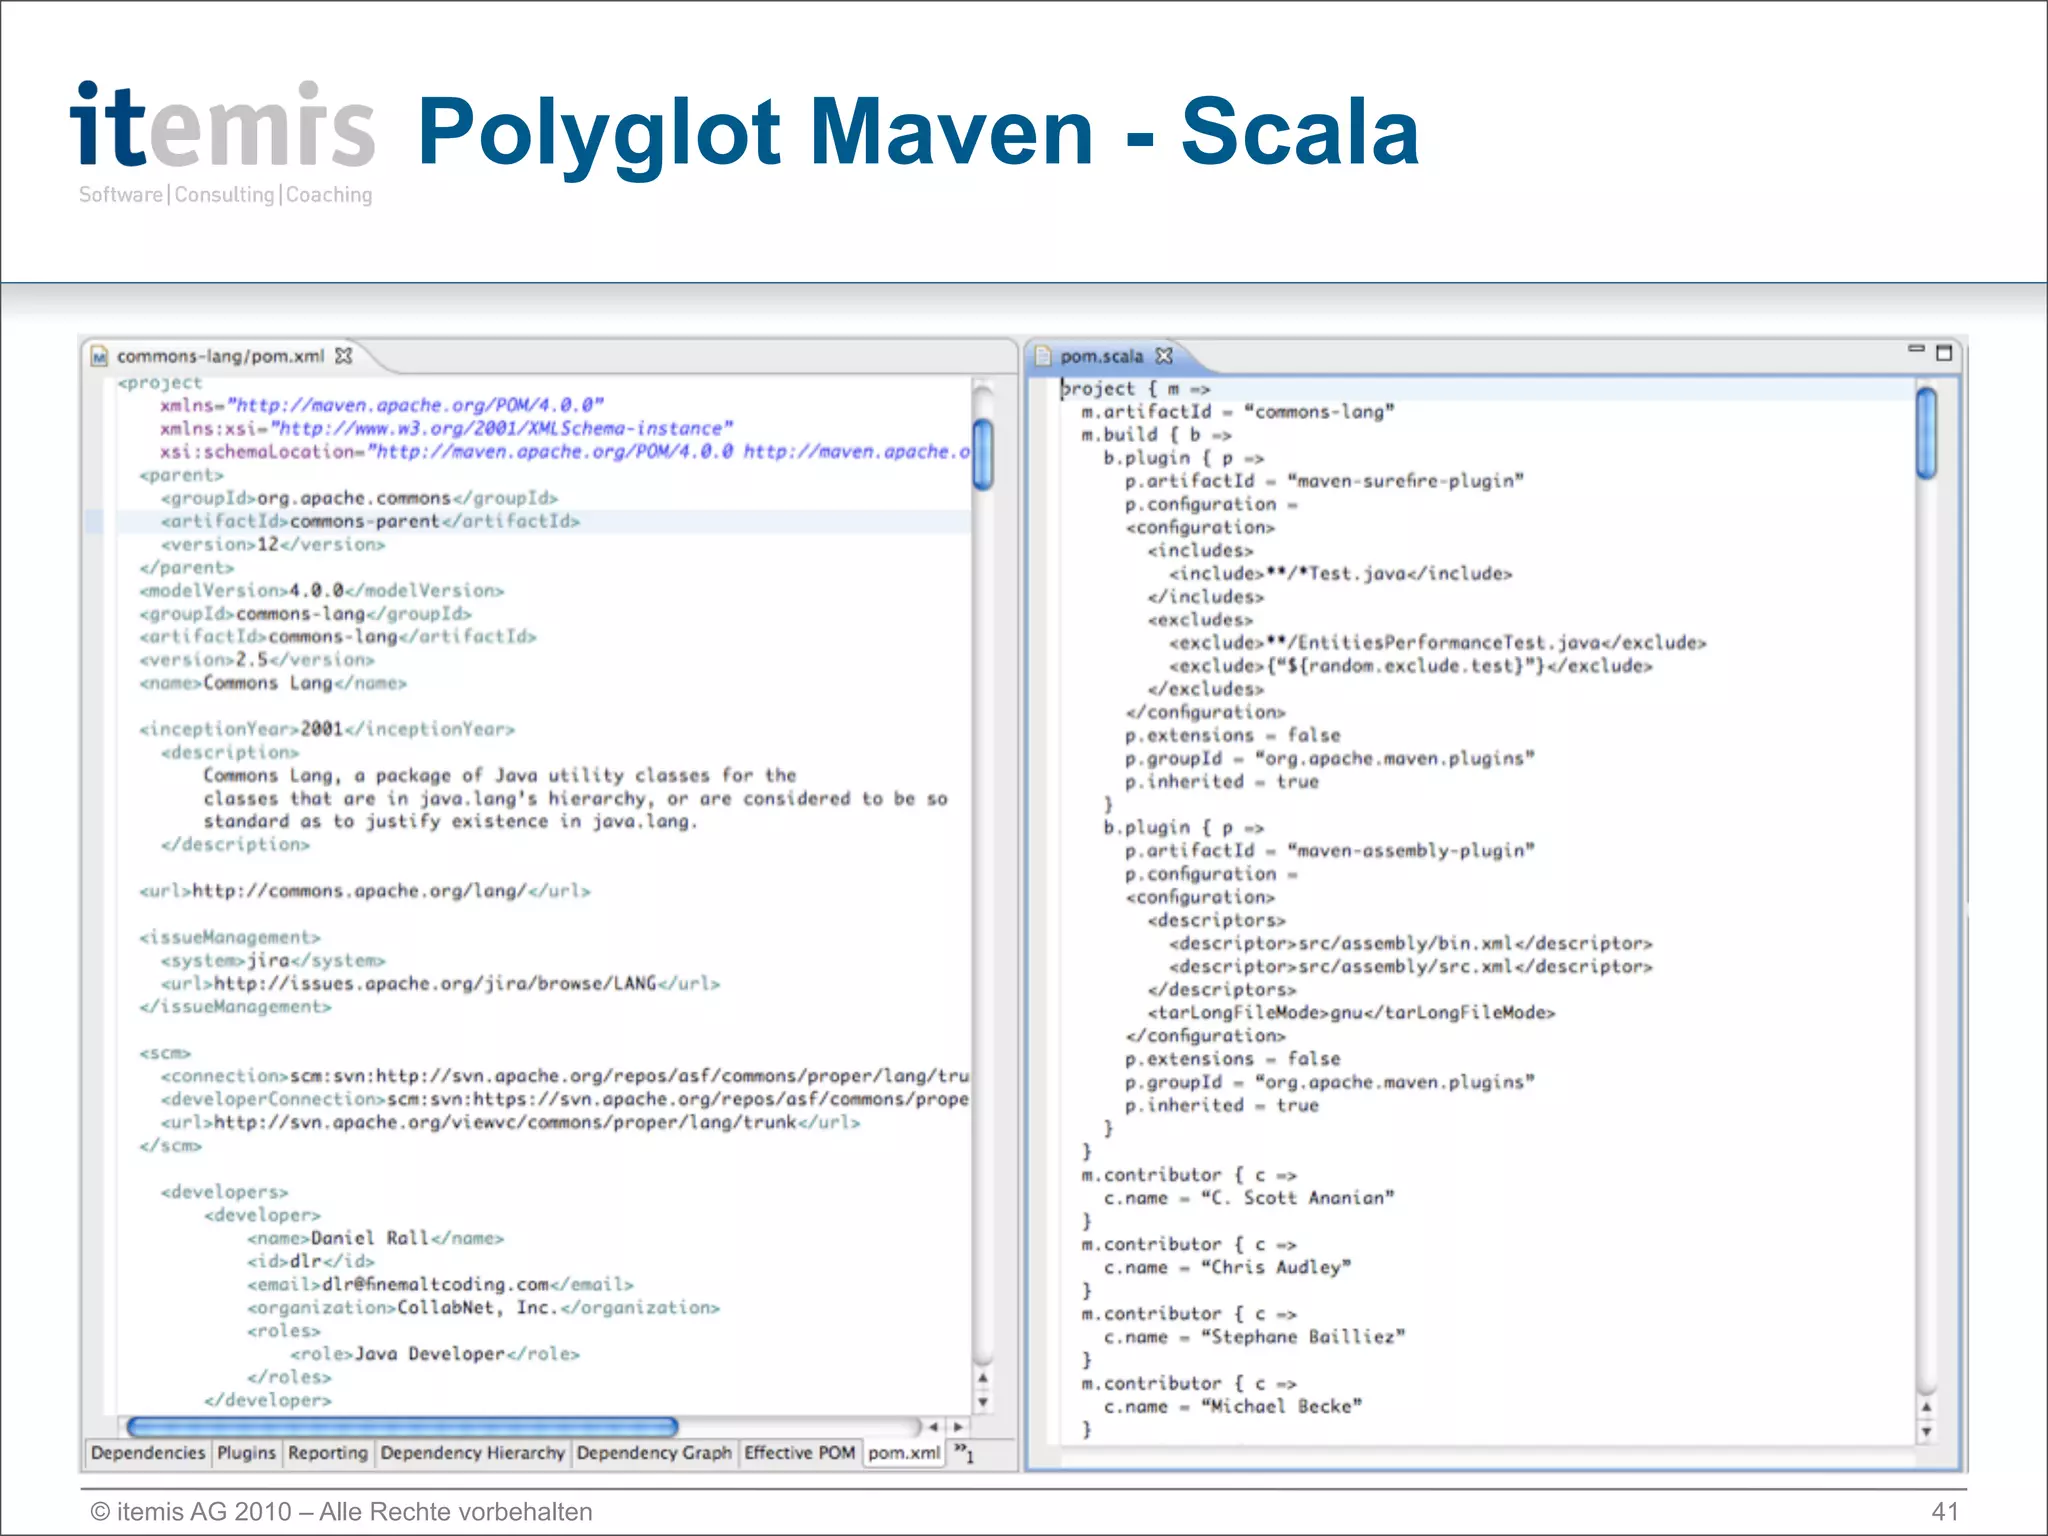
Task: Click the "Chris Audley" contributor name
Action: pos(1227,1268)
